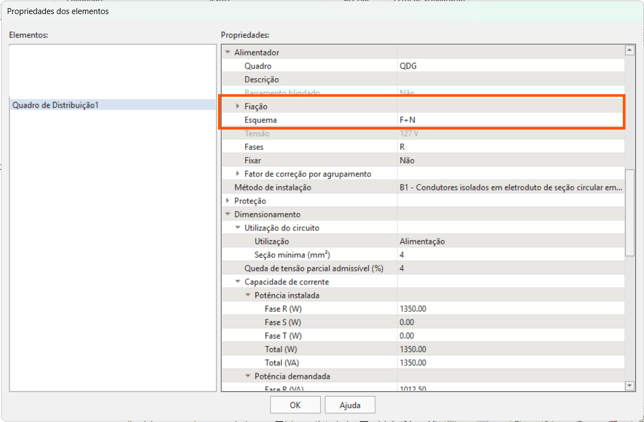The image size is (644, 422).
Task: Open help with the Ajuda button
Action: pos(350,405)
